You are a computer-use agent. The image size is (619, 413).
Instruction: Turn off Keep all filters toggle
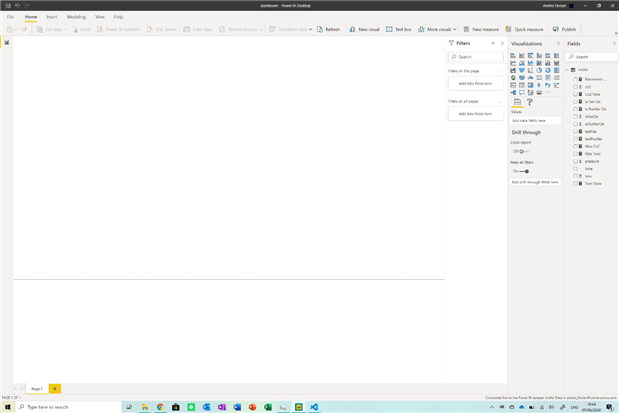coord(524,171)
